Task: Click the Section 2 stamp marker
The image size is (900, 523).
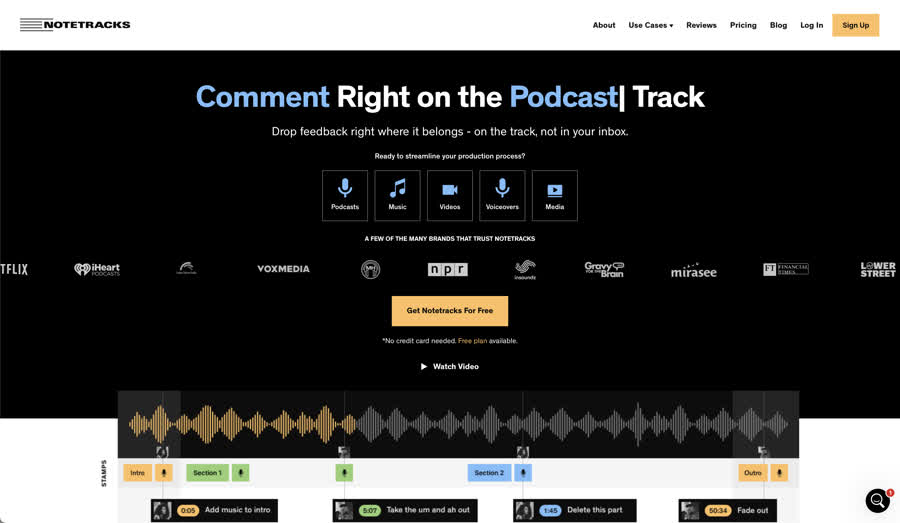Action: pos(489,473)
